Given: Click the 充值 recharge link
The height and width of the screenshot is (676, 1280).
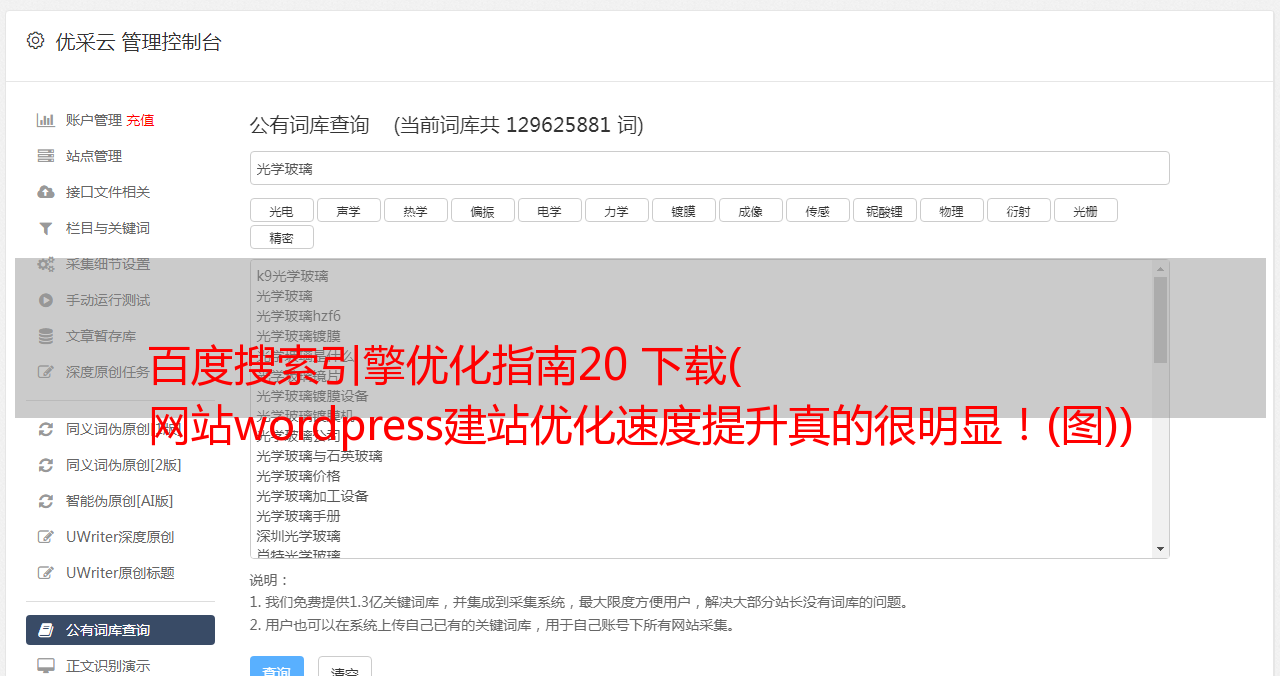Looking at the screenshot, I should (x=140, y=120).
